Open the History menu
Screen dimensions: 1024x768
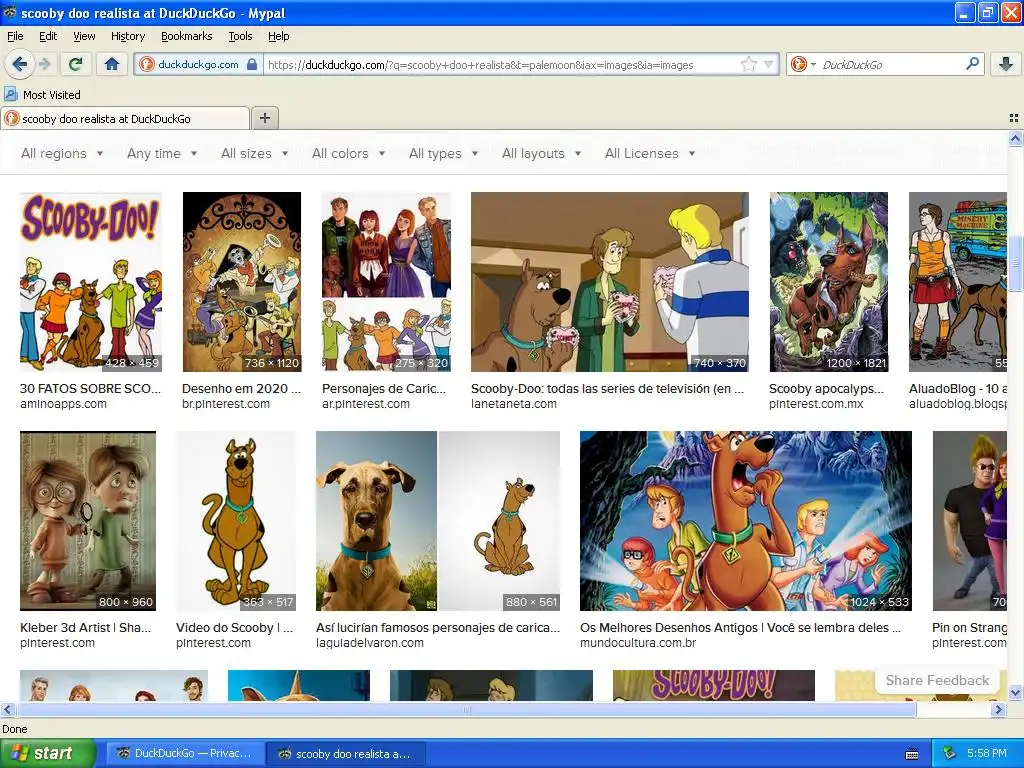(127, 36)
